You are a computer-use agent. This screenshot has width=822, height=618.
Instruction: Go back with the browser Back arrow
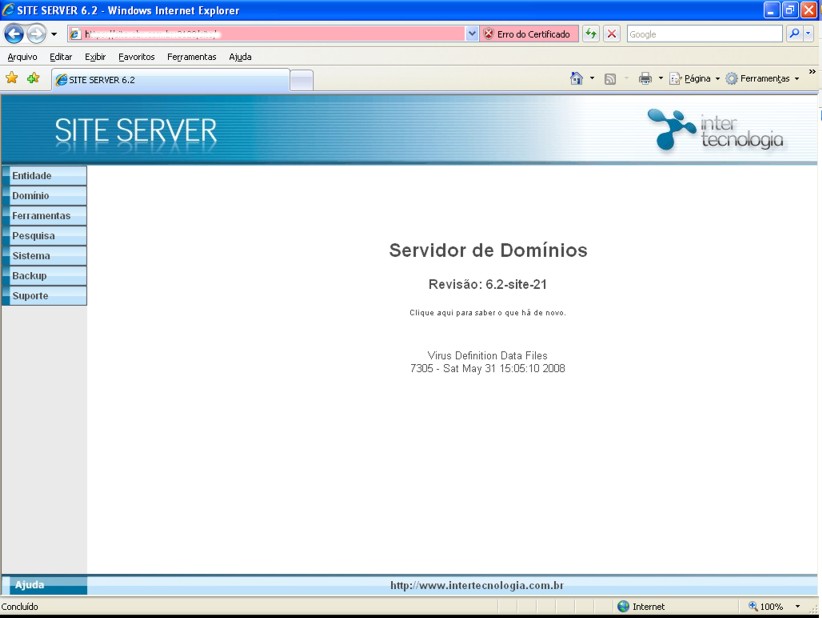14,34
